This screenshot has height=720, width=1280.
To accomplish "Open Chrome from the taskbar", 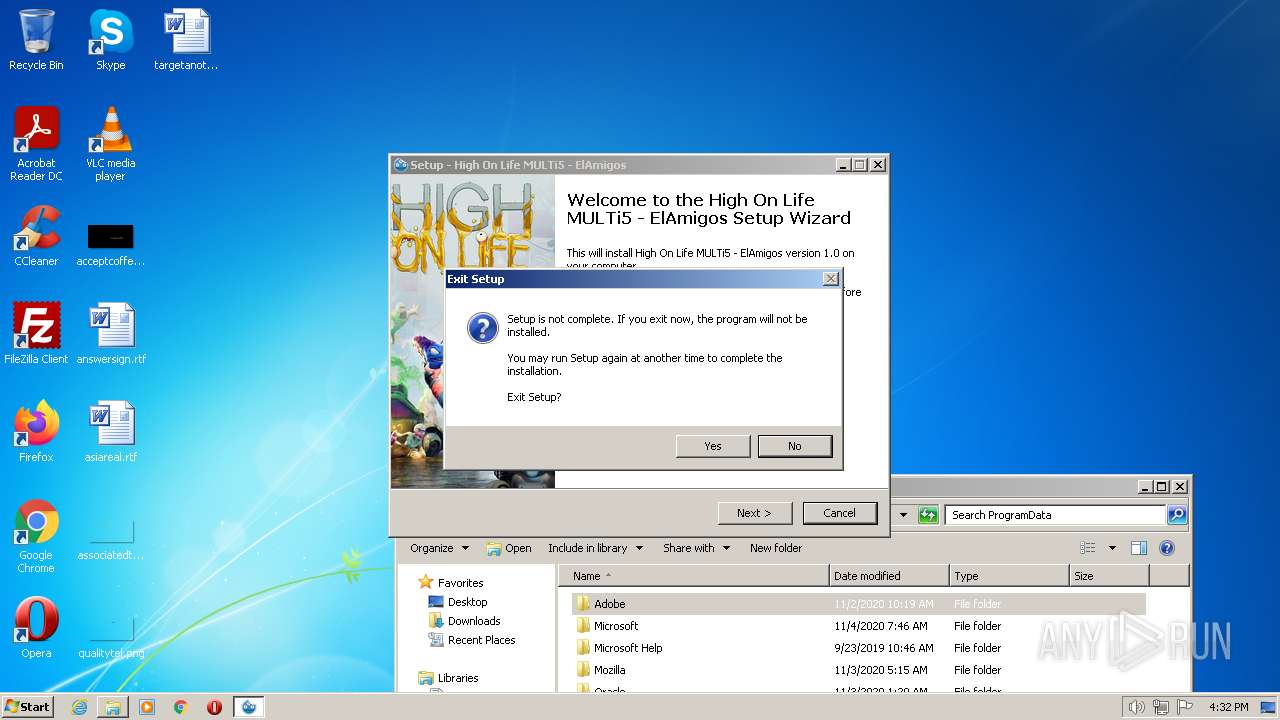I will tap(181, 707).
